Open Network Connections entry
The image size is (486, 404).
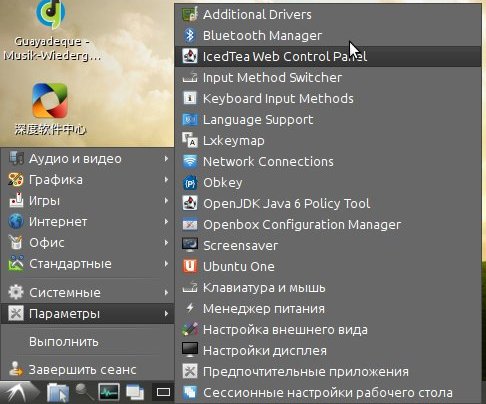(328, 161)
